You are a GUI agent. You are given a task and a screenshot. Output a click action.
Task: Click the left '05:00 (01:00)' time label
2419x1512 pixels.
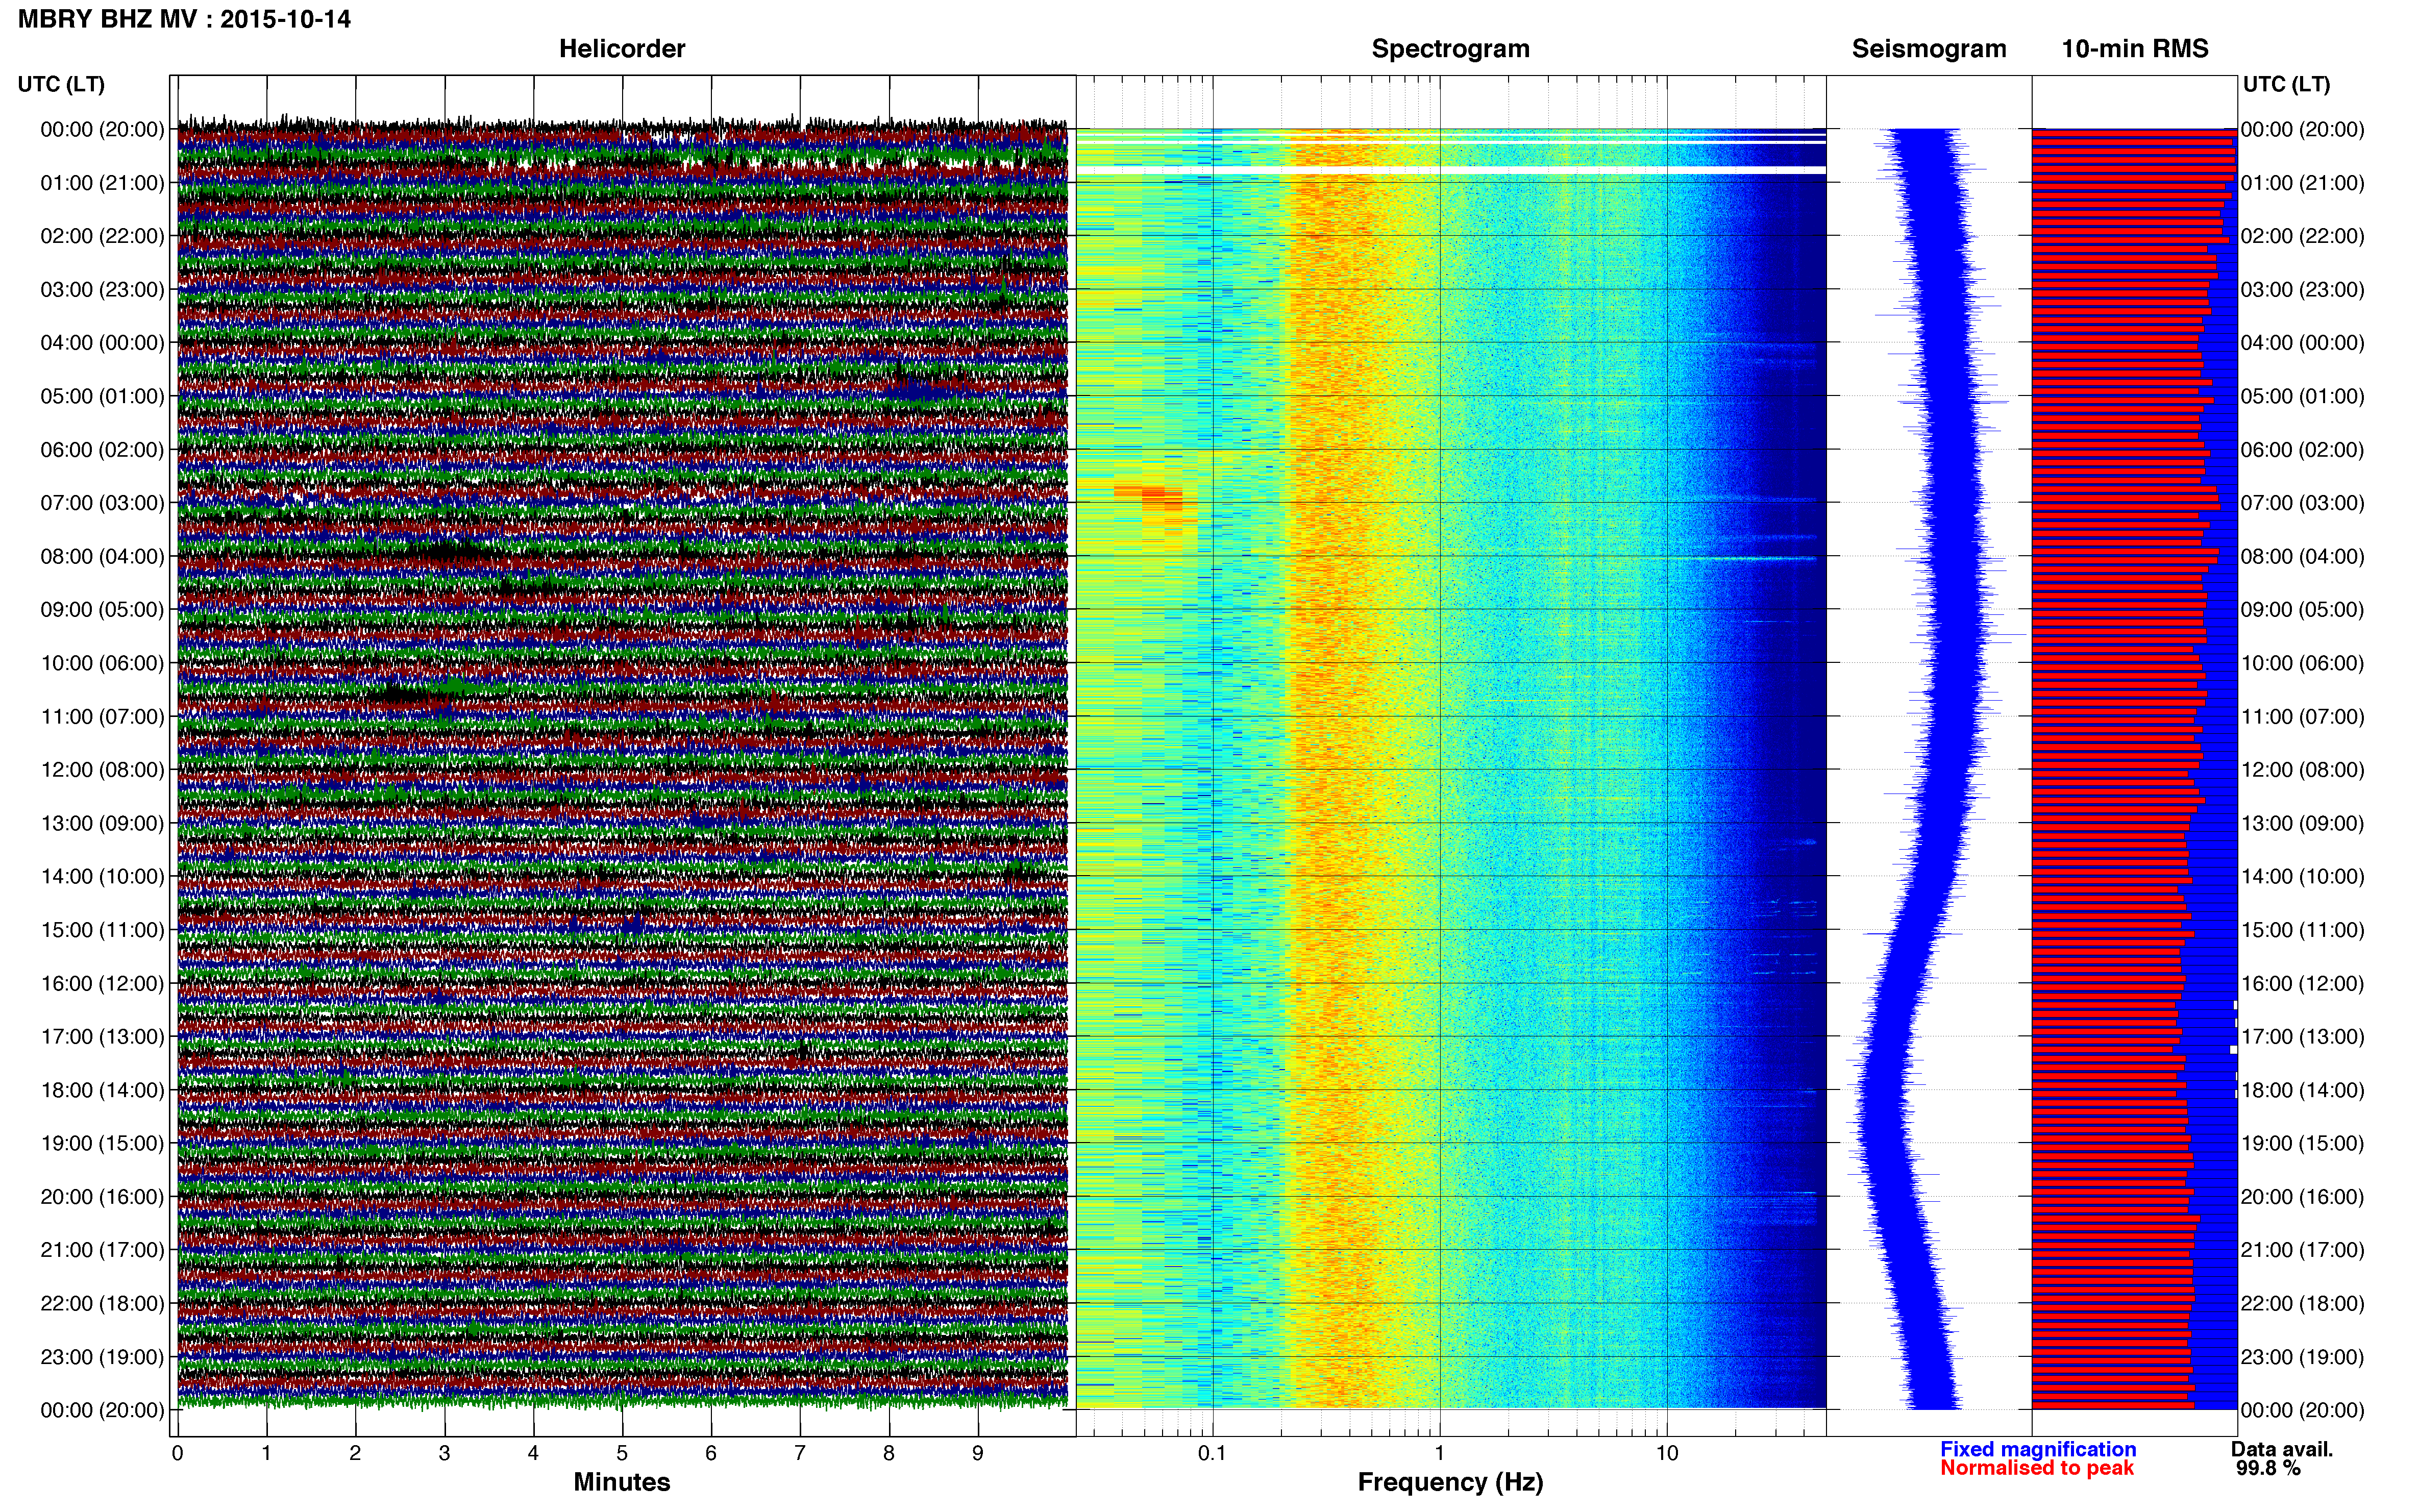pyautogui.click(x=102, y=396)
